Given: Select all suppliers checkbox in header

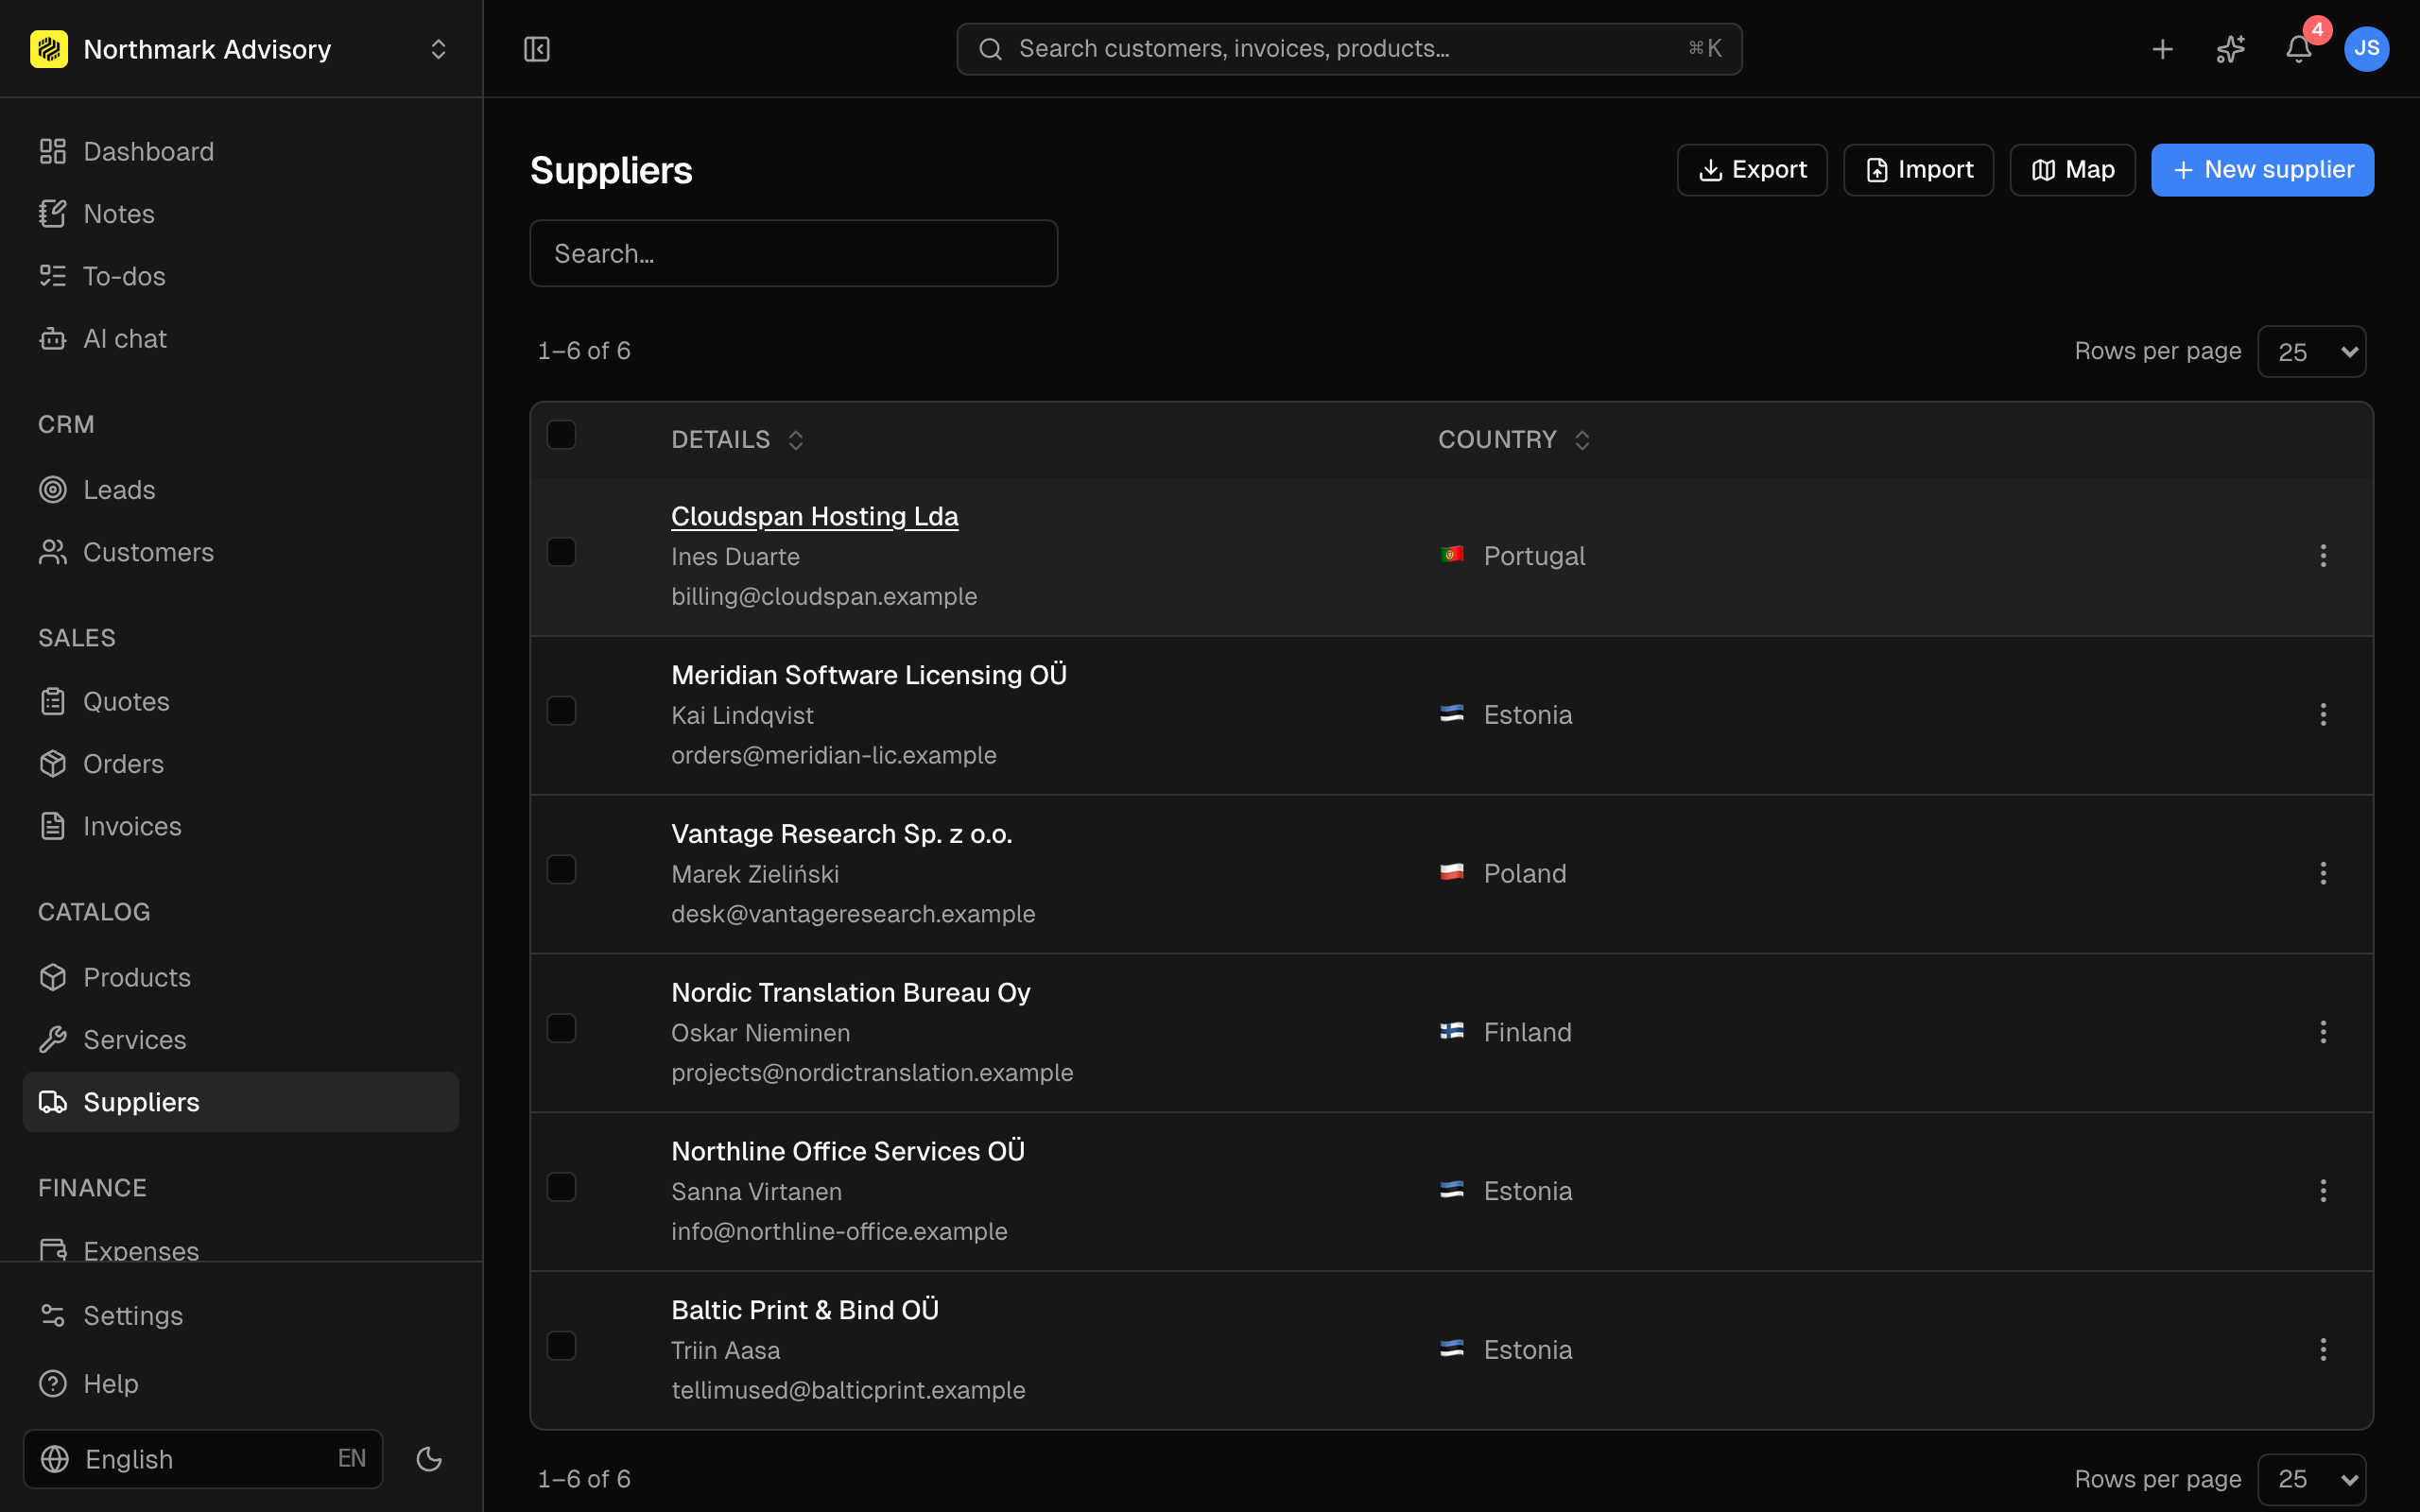Looking at the screenshot, I should pos(561,435).
